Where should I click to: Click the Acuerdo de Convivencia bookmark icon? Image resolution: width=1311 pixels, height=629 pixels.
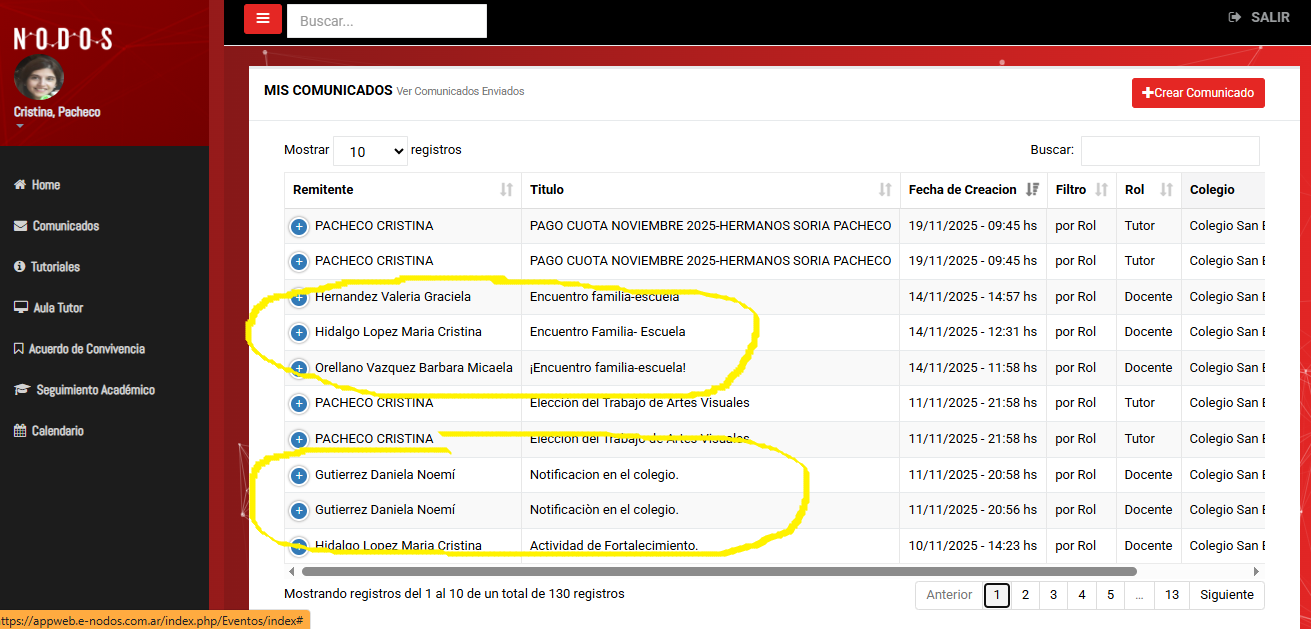point(19,349)
